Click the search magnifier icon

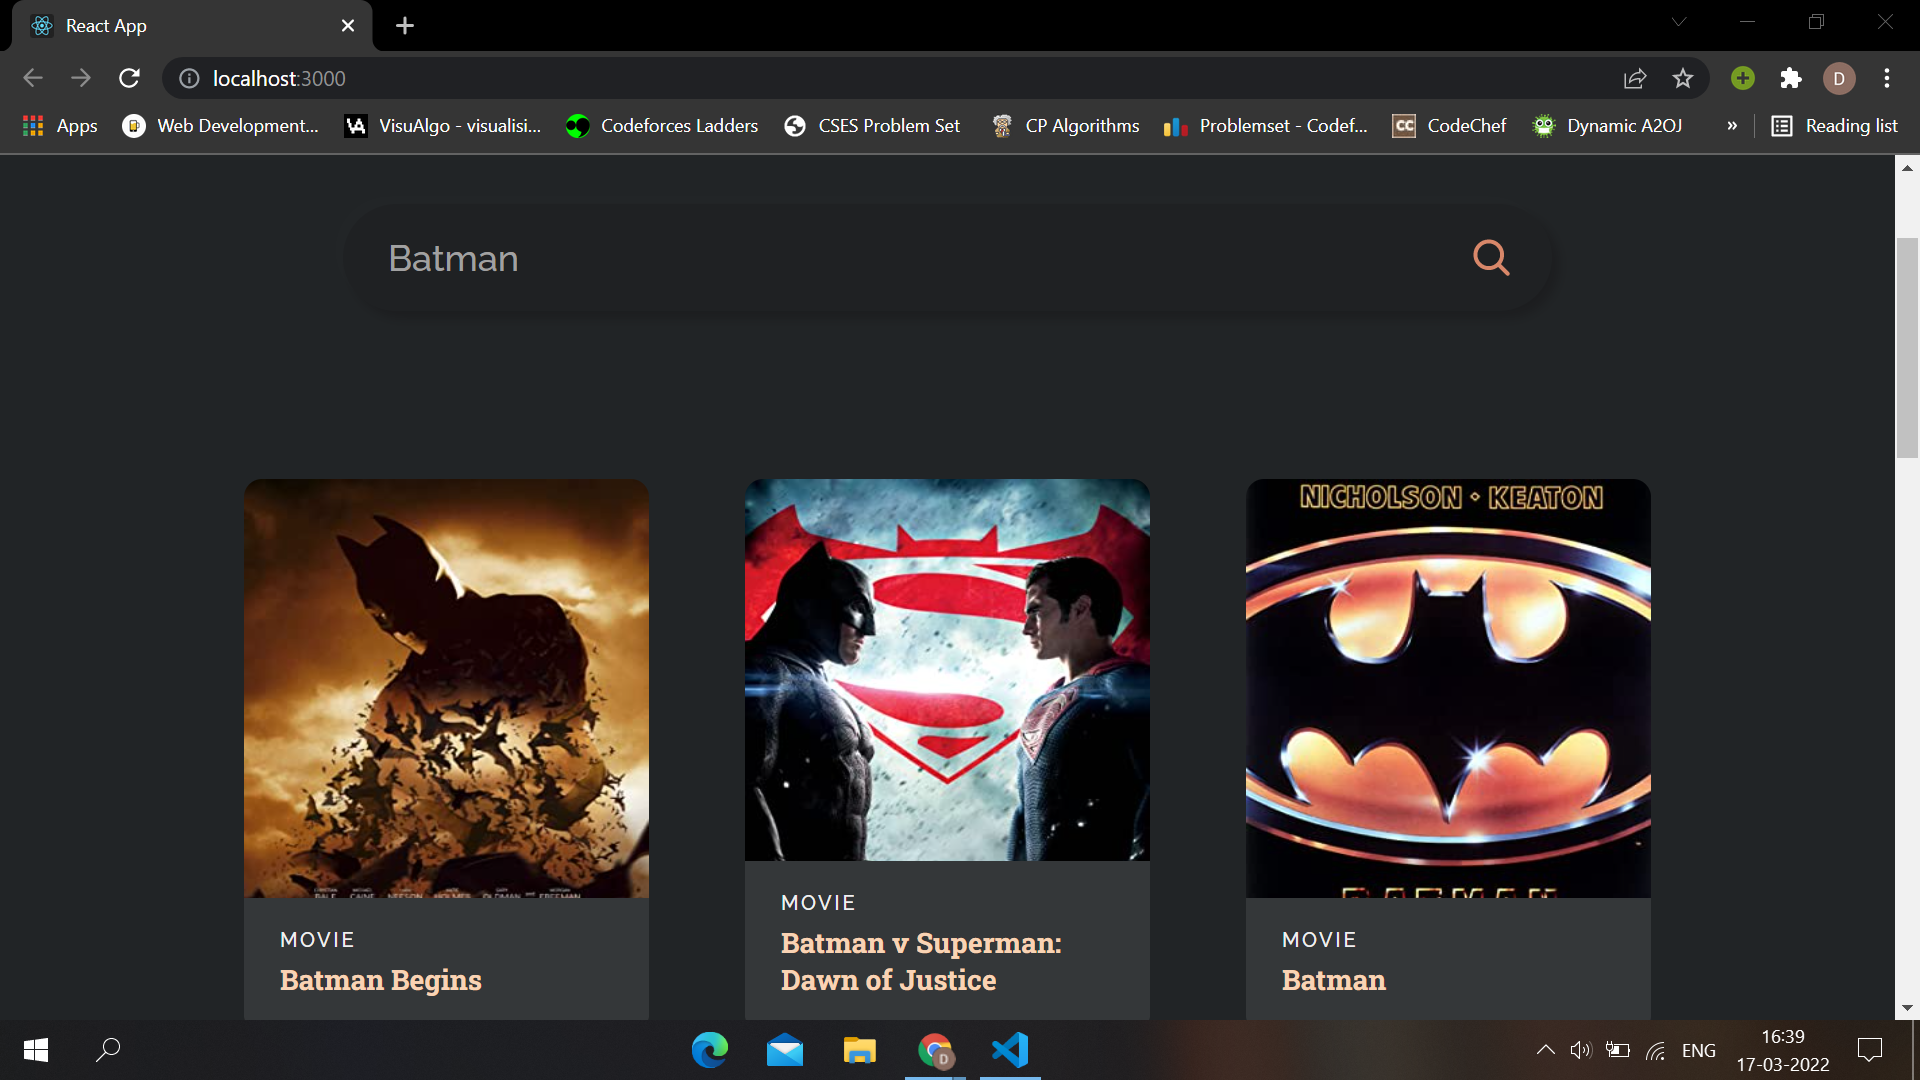1491,258
